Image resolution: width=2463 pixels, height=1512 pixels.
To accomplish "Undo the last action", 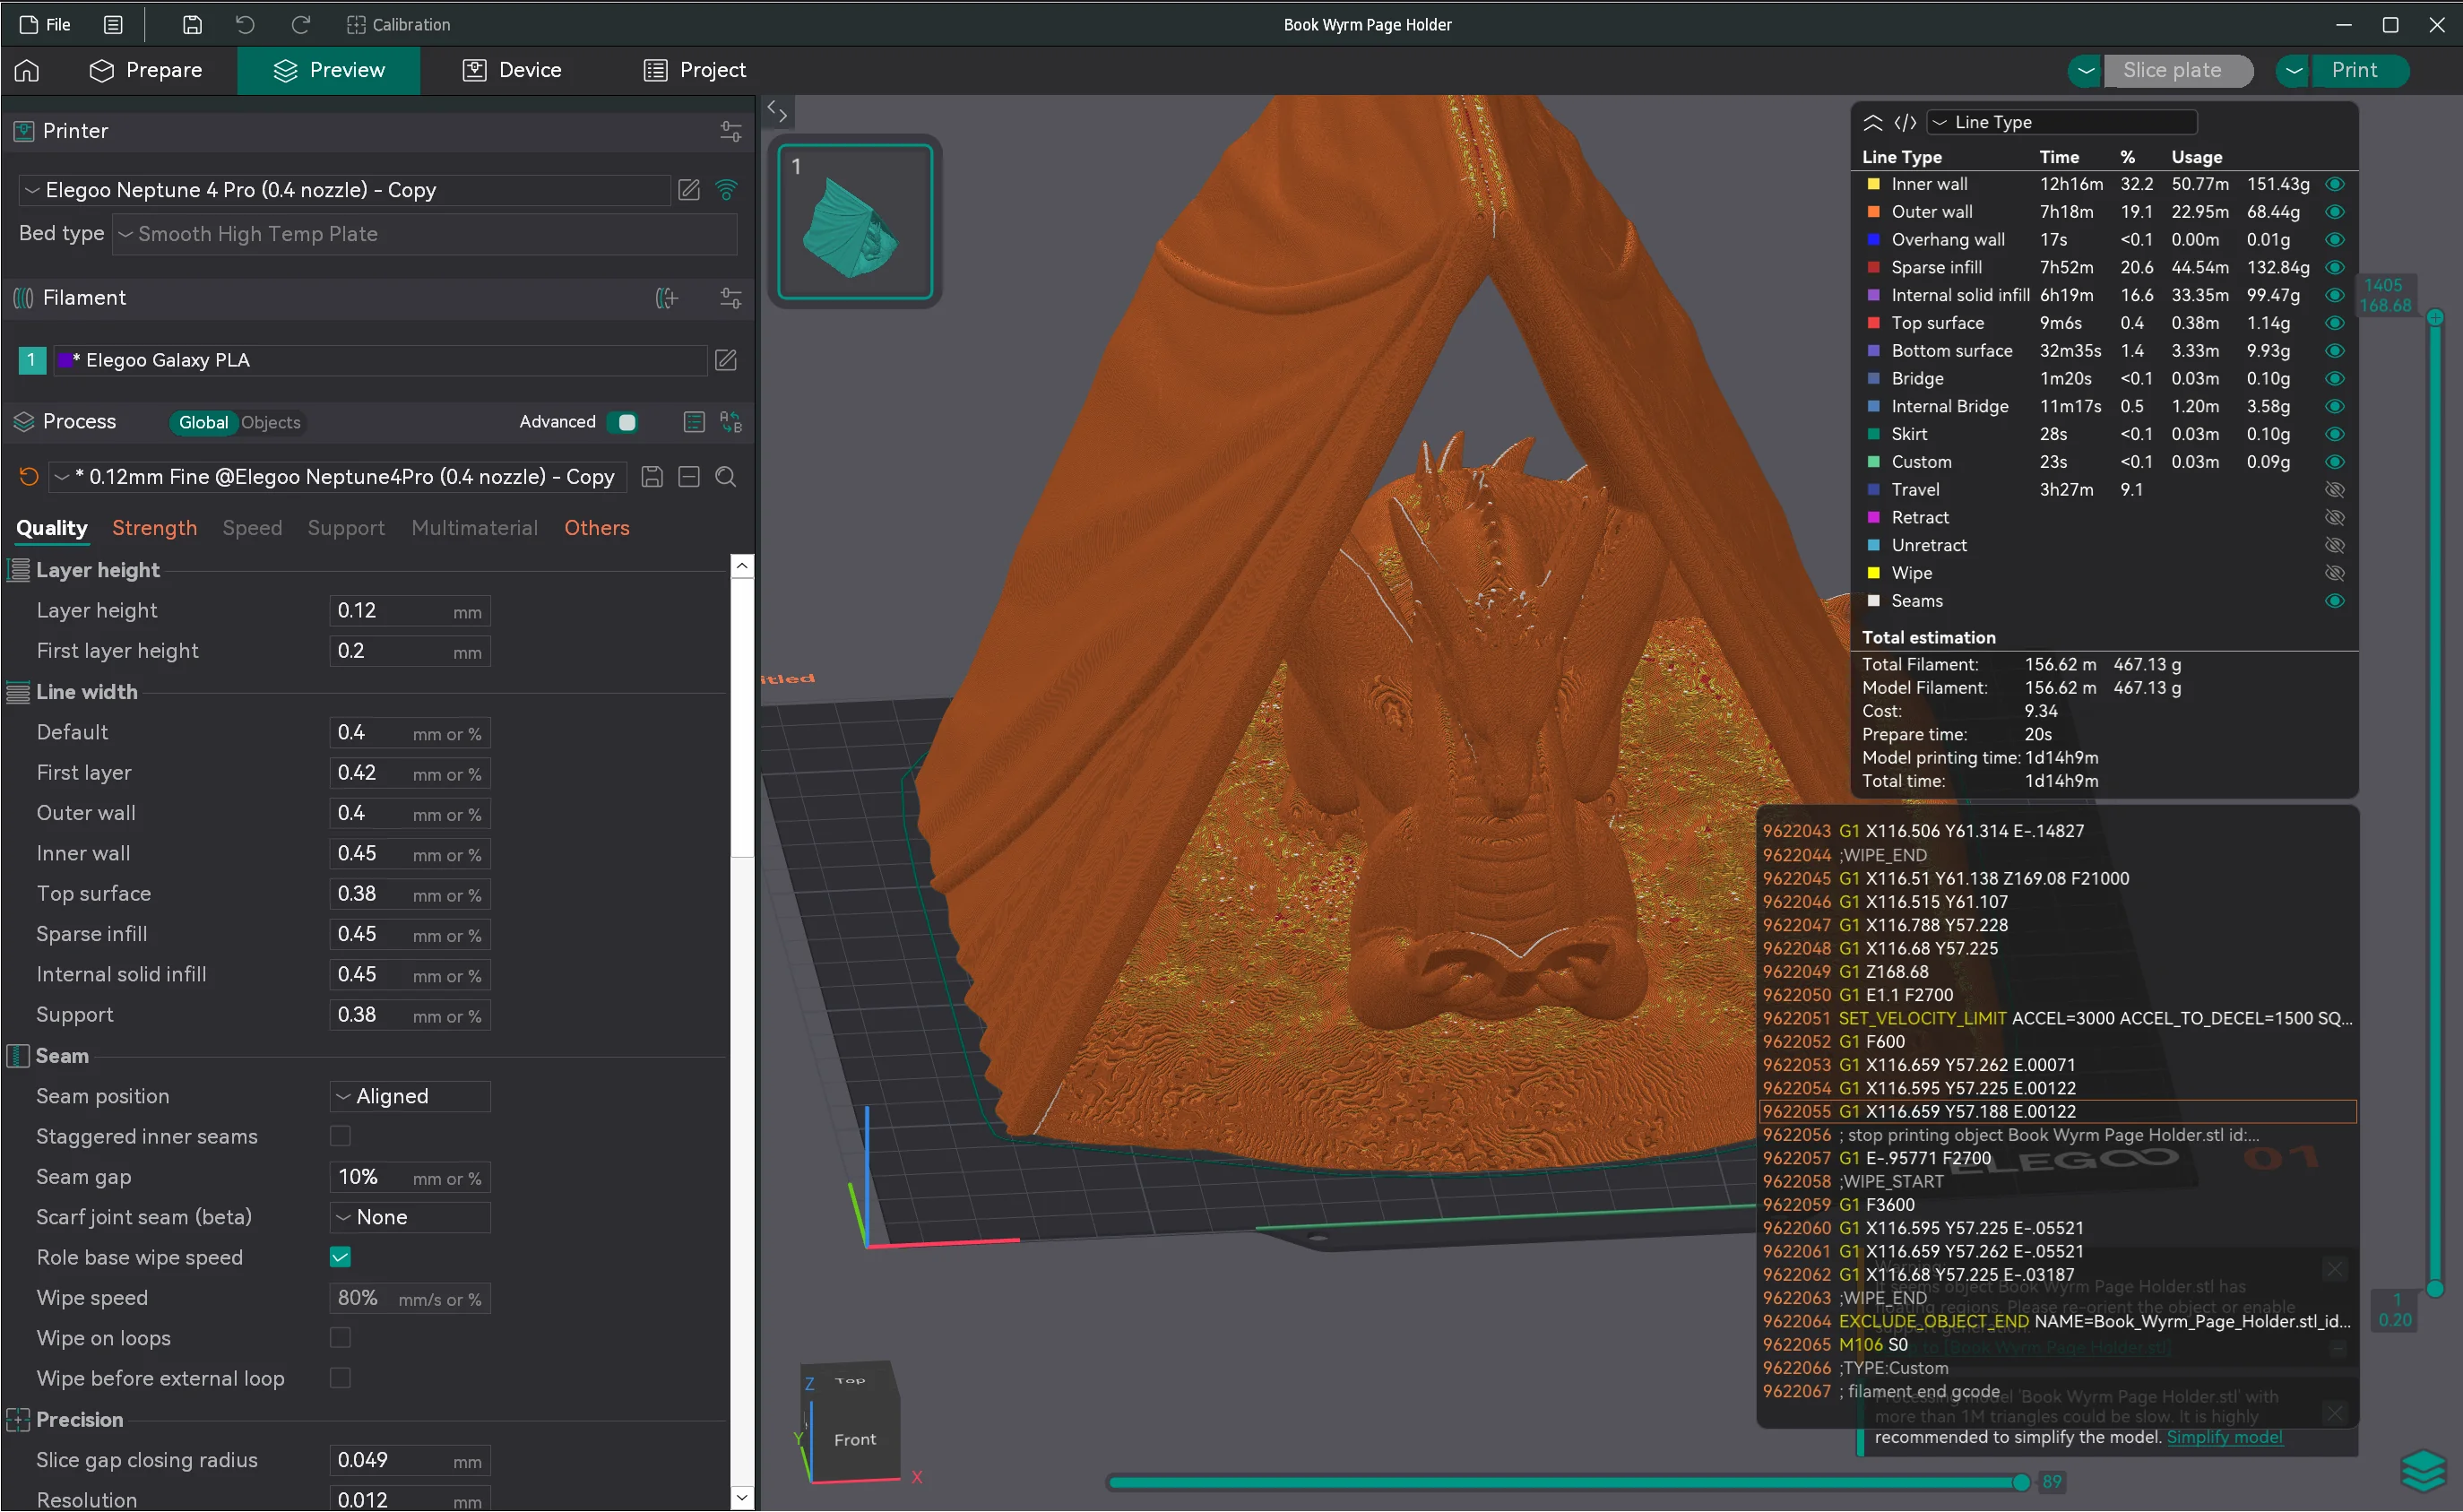I will [x=245, y=25].
